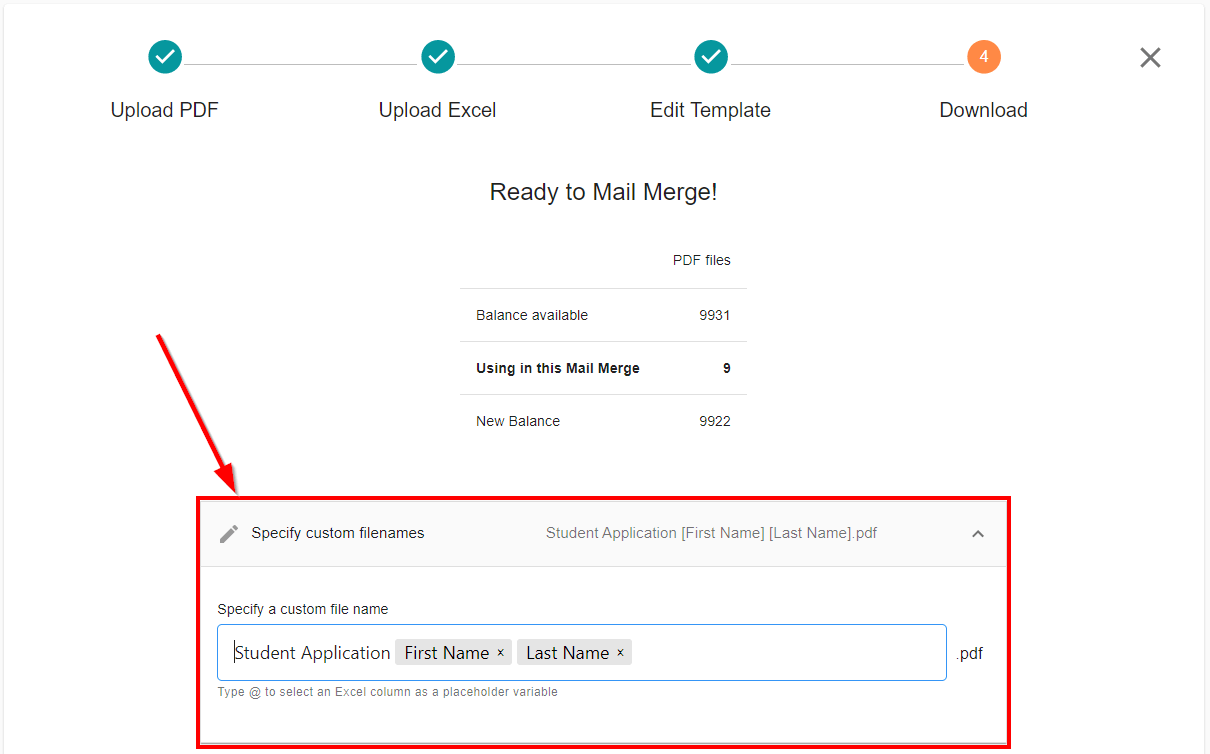Click the Upload Excel completed checkmark icon
This screenshot has height=754, width=1210.
pos(438,57)
